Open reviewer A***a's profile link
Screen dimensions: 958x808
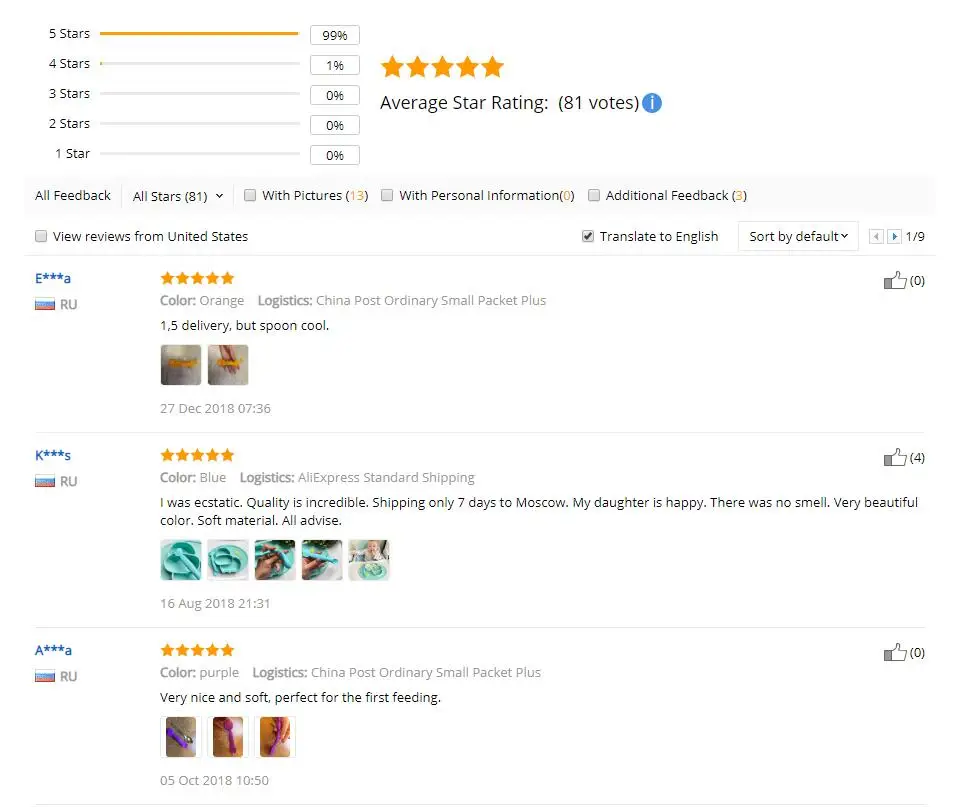[x=53, y=650]
